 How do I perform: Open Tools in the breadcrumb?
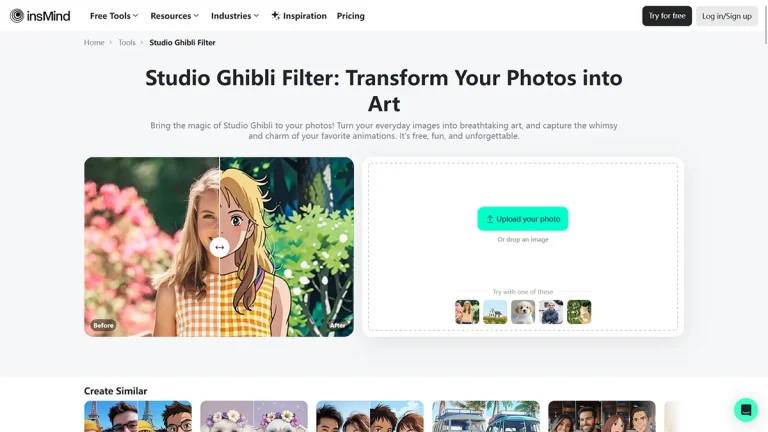[126, 43]
